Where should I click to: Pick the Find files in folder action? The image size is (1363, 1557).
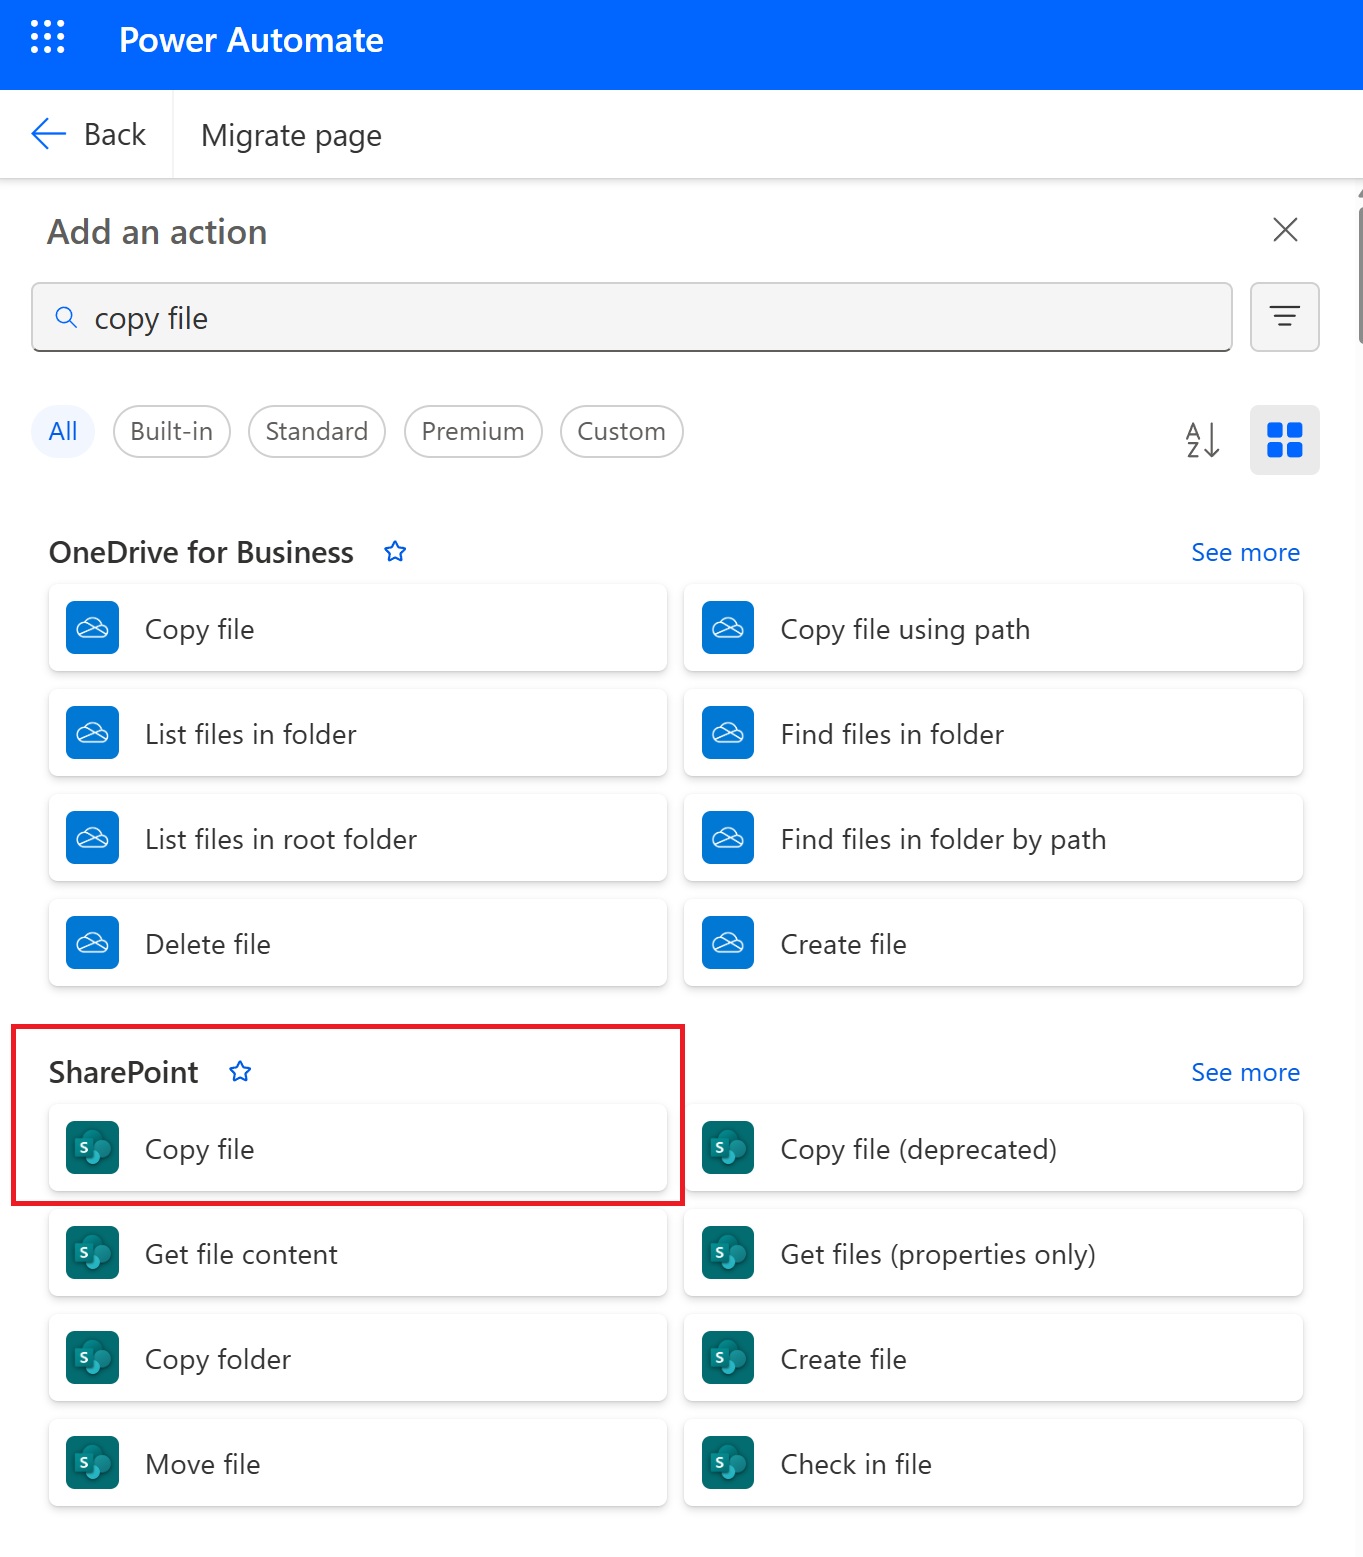[x=992, y=733]
